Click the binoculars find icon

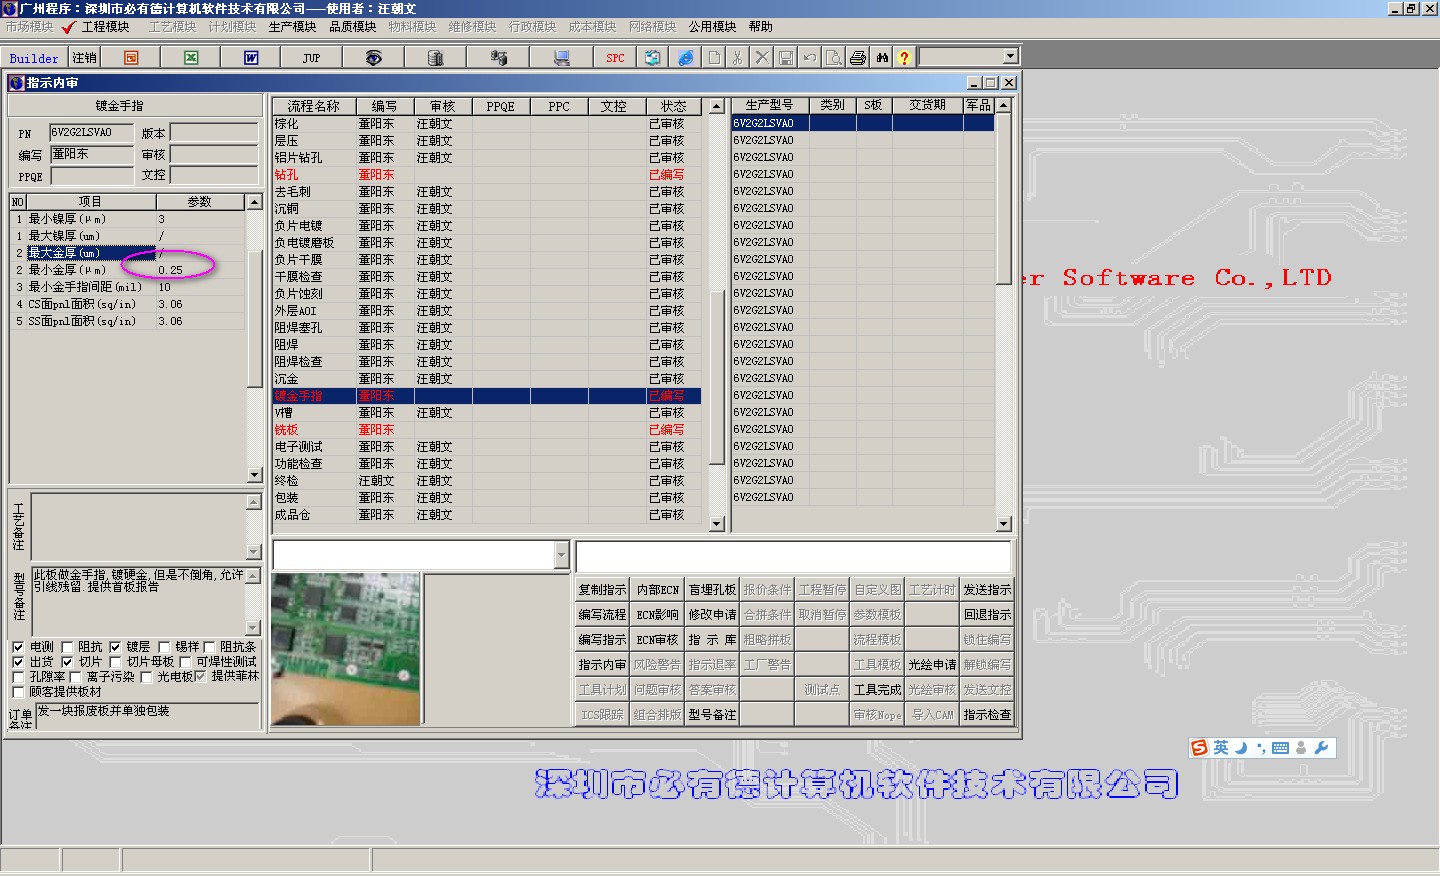[882, 58]
